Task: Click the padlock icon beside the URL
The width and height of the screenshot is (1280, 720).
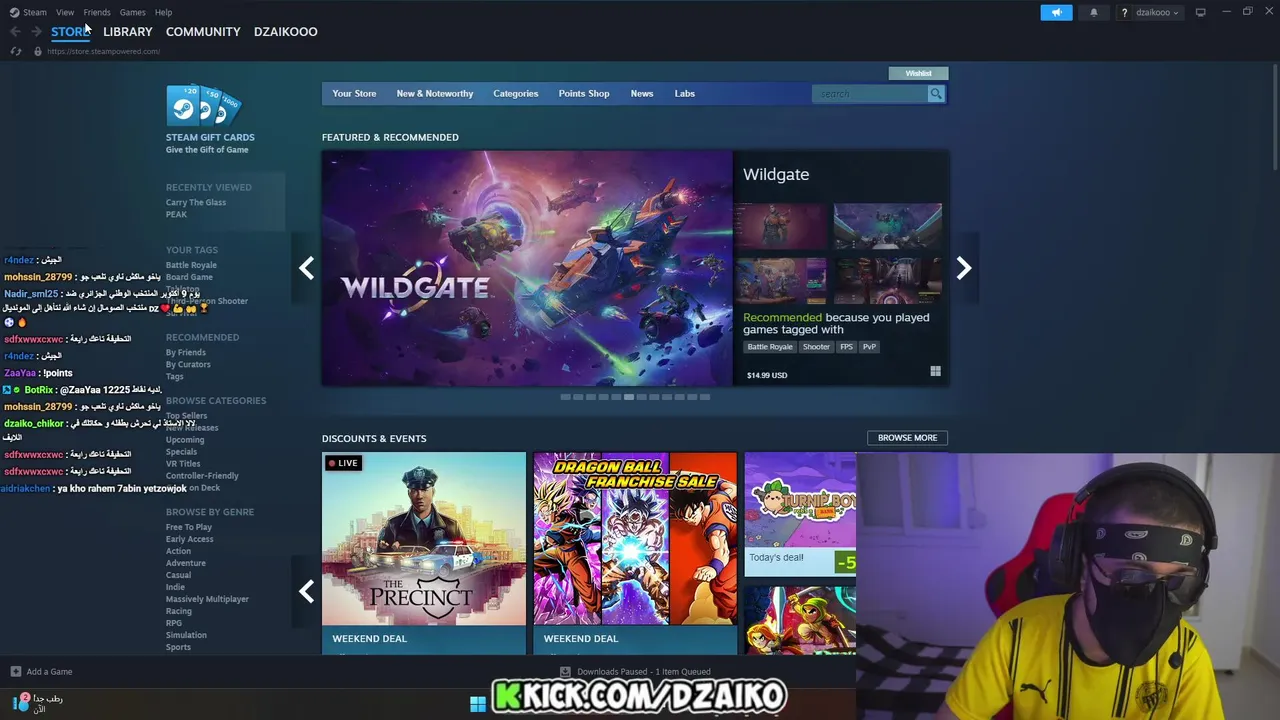Action: pos(38,51)
